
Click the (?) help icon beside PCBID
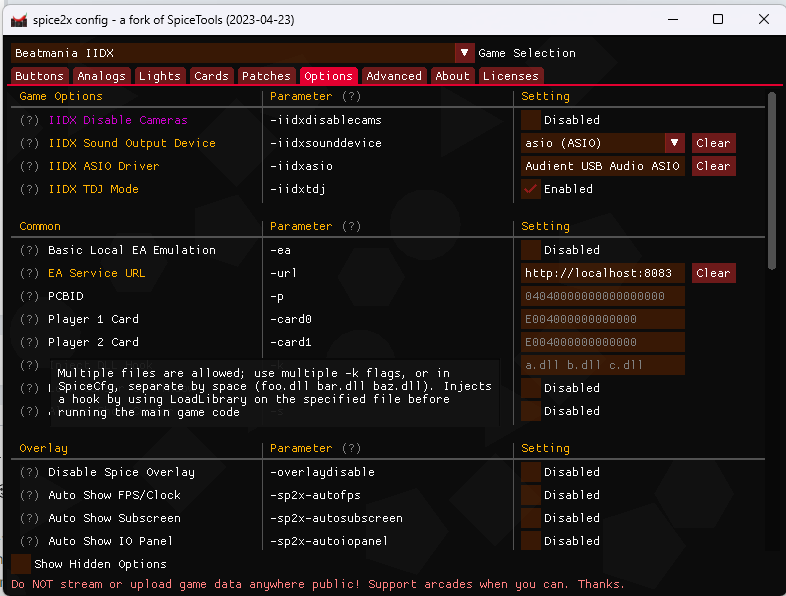pyautogui.click(x=30, y=296)
